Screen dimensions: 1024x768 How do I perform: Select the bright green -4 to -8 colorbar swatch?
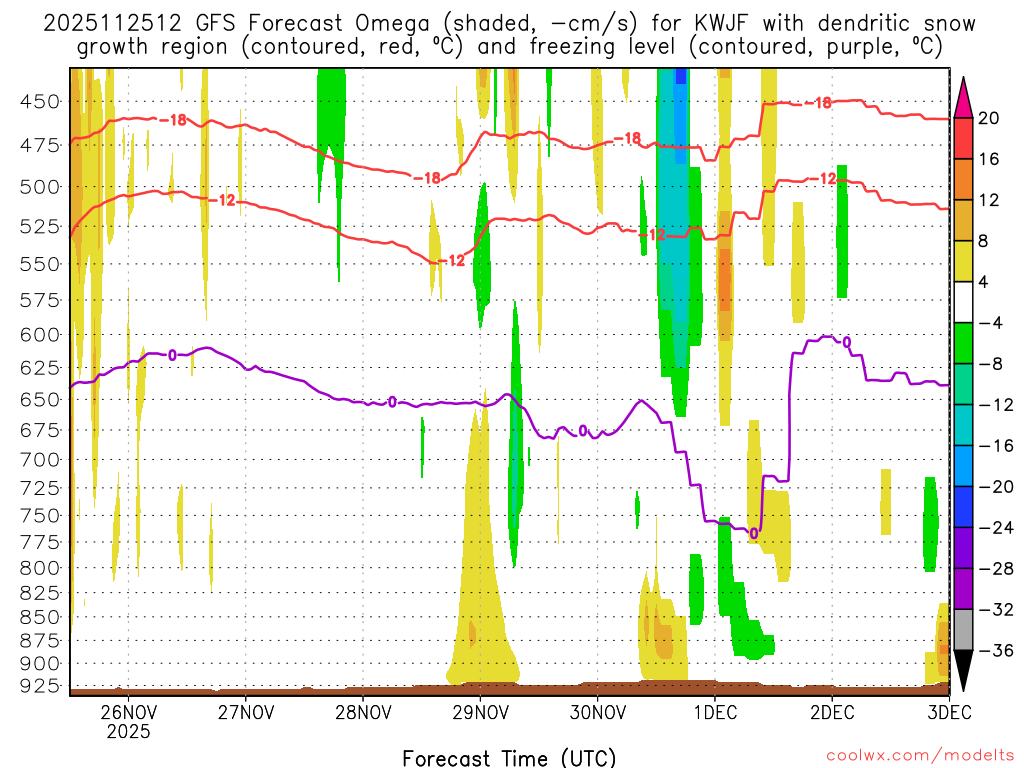point(963,343)
